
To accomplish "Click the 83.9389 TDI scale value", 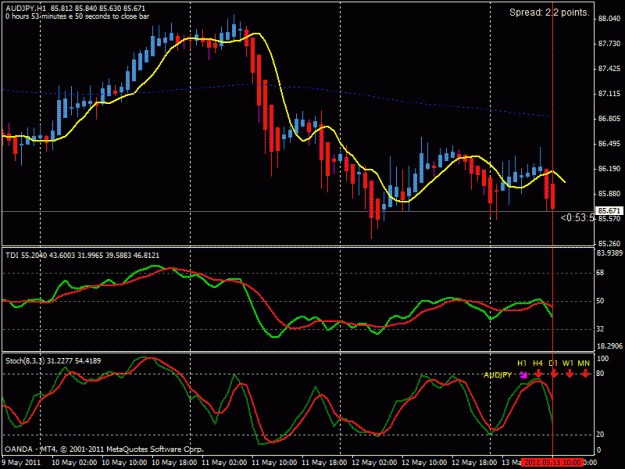I will click(609, 253).
